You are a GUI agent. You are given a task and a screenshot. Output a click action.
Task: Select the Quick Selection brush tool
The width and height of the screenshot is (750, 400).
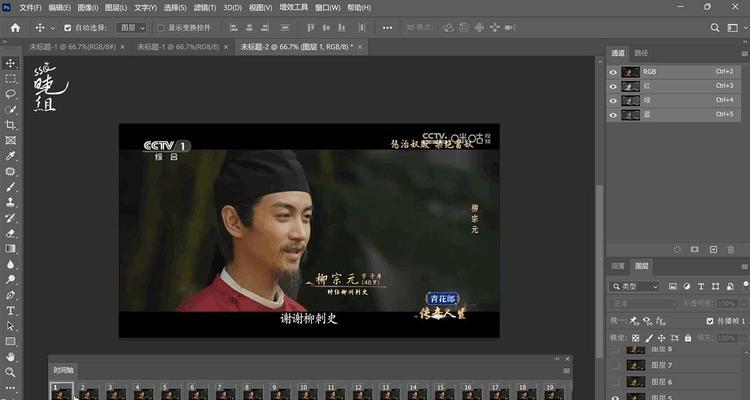[10, 110]
